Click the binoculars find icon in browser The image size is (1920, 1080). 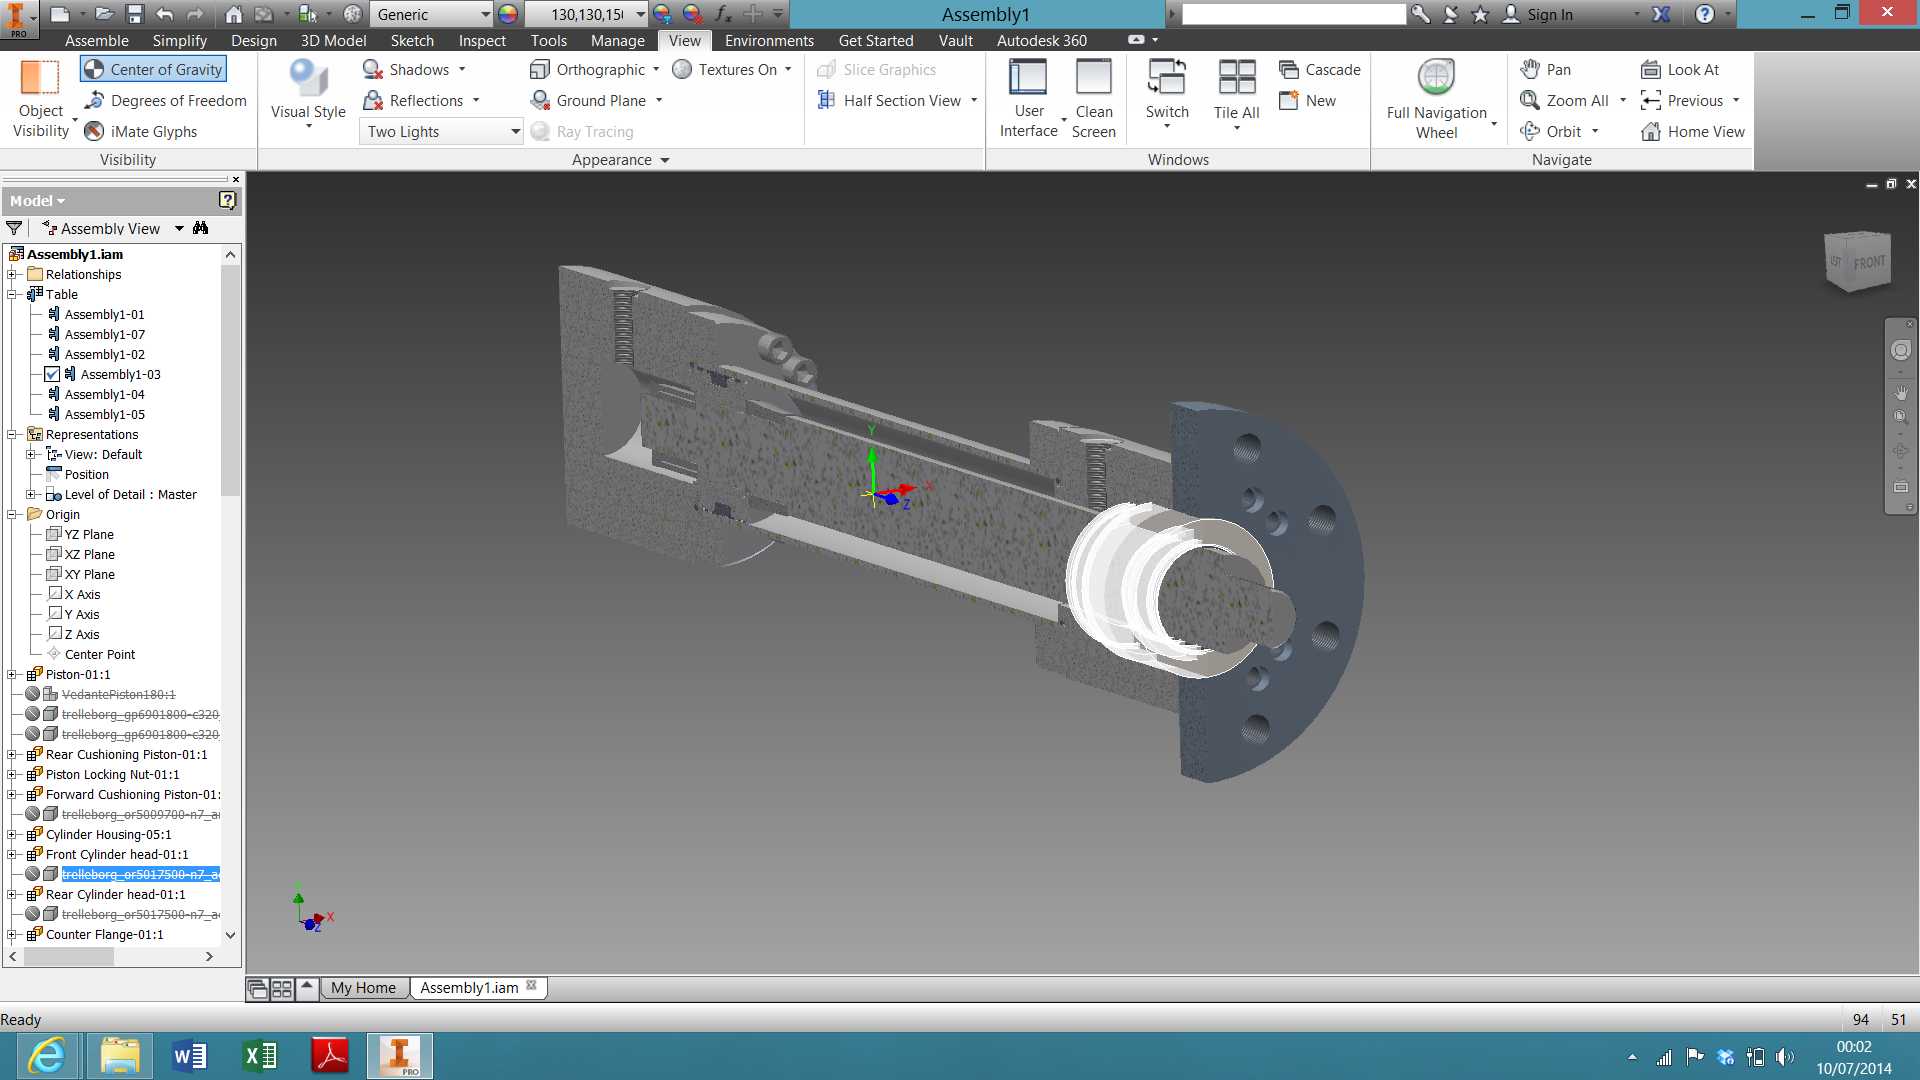201,228
